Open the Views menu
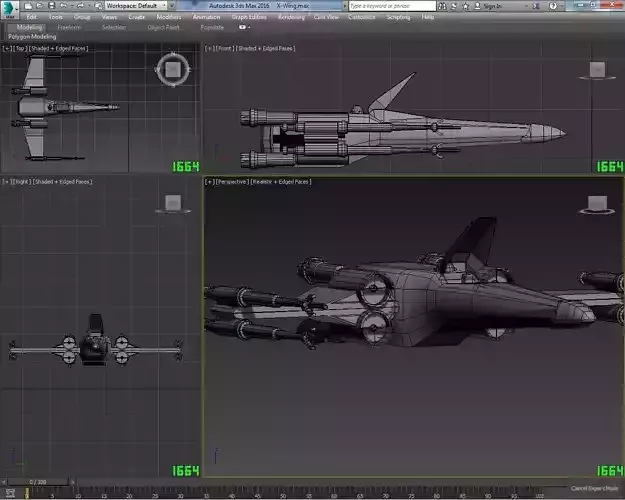 [x=109, y=17]
